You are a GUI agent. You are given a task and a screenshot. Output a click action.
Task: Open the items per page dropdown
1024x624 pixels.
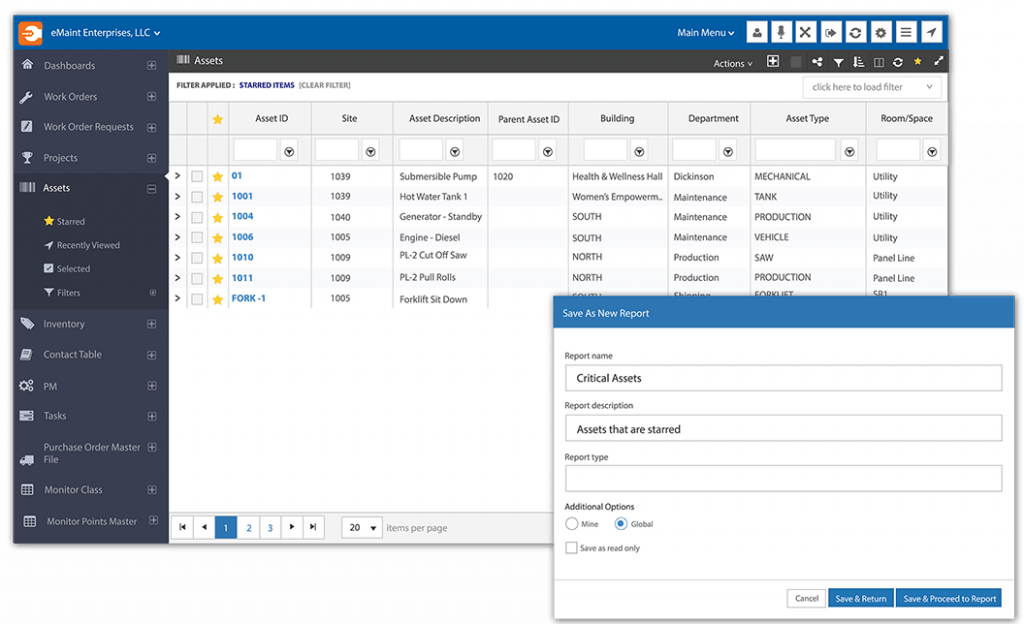362,527
